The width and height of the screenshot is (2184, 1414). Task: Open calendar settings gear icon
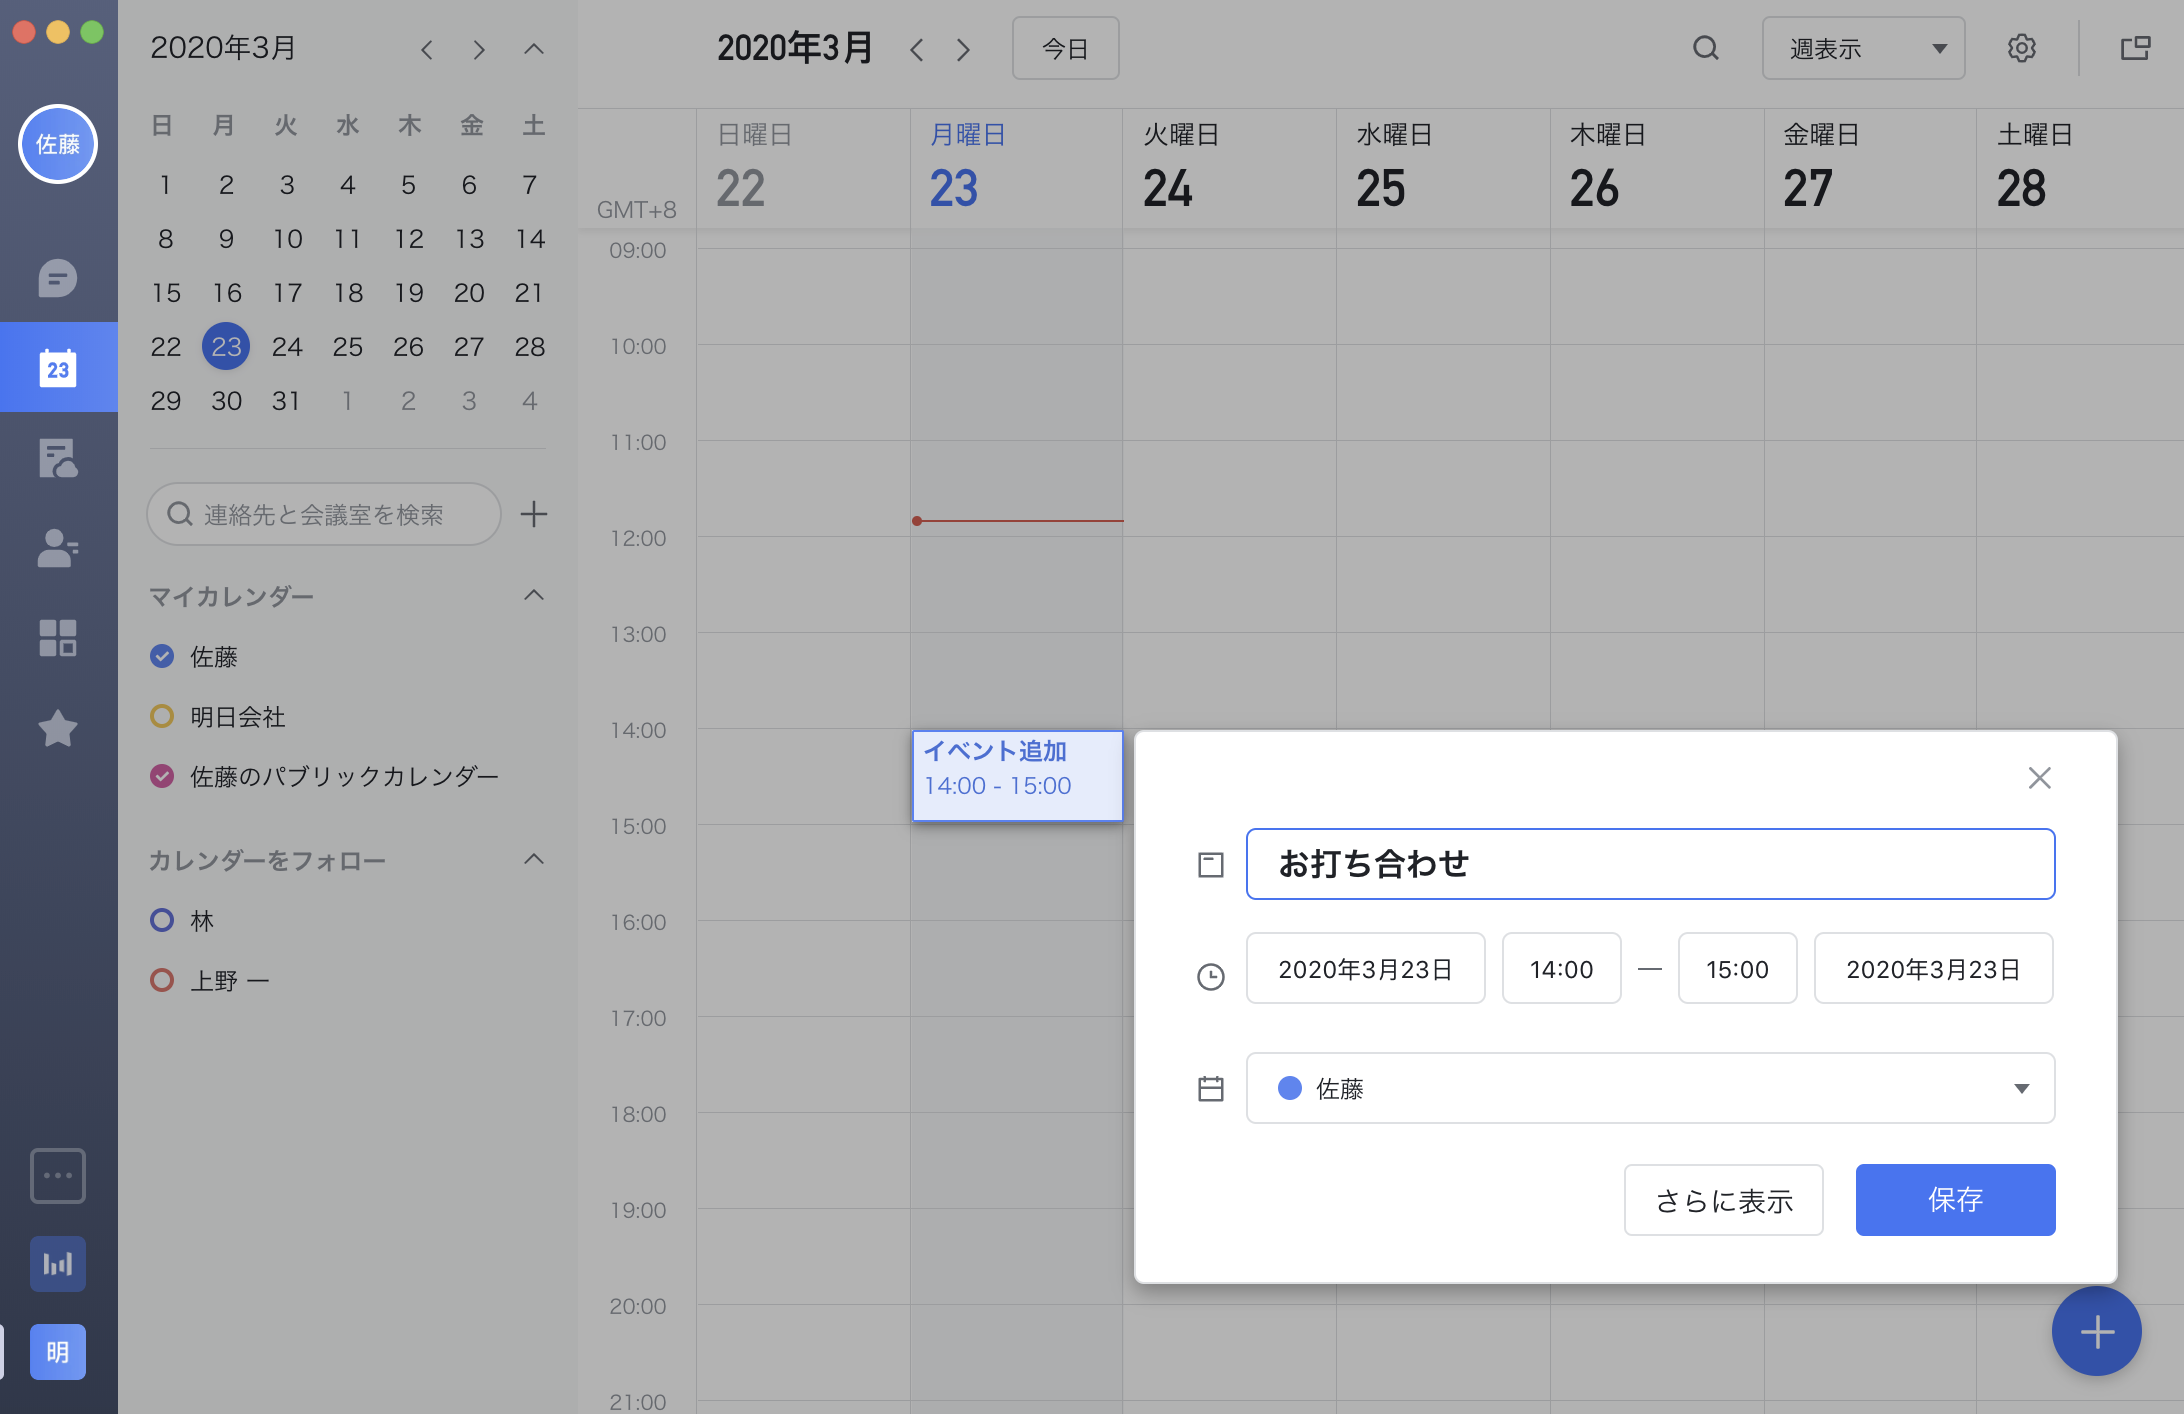point(2021,48)
